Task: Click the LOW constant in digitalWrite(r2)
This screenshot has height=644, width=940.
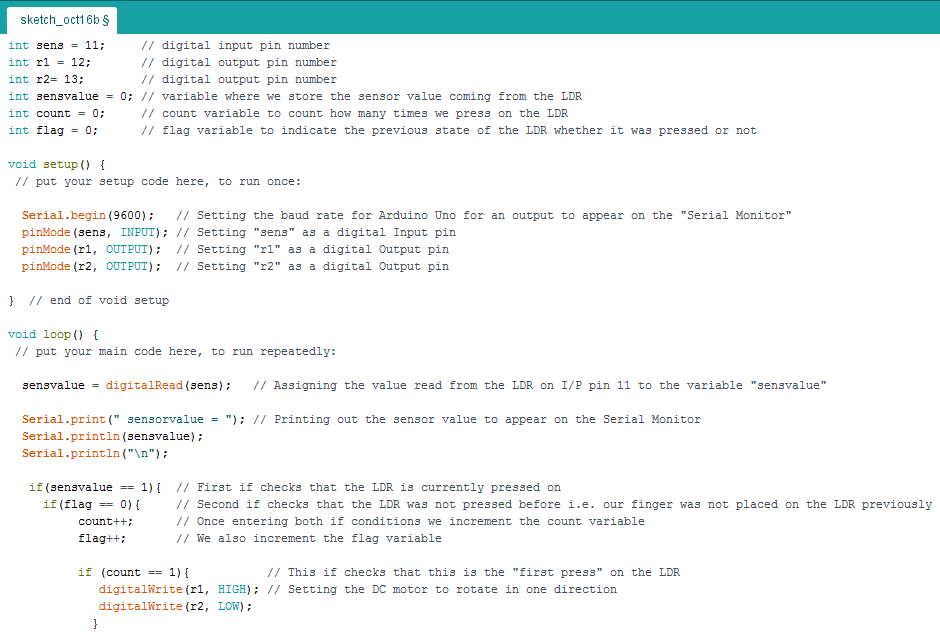Action: coord(229,606)
